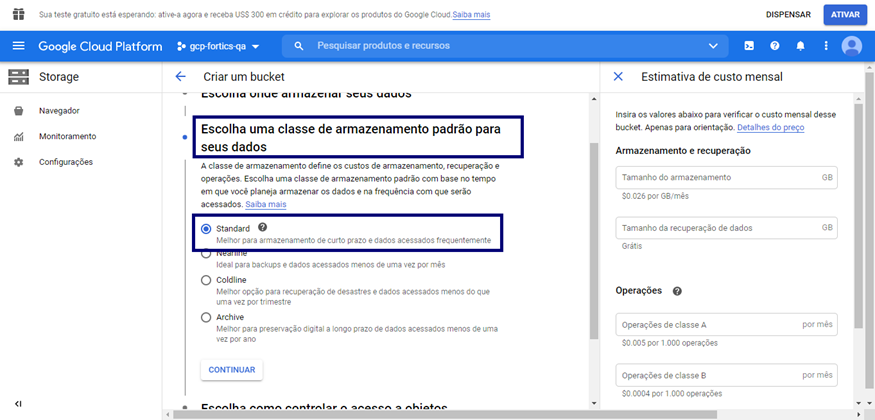This screenshot has width=875, height=420.
Task: Select the Standard storage class
Action: (x=206, y=229)
